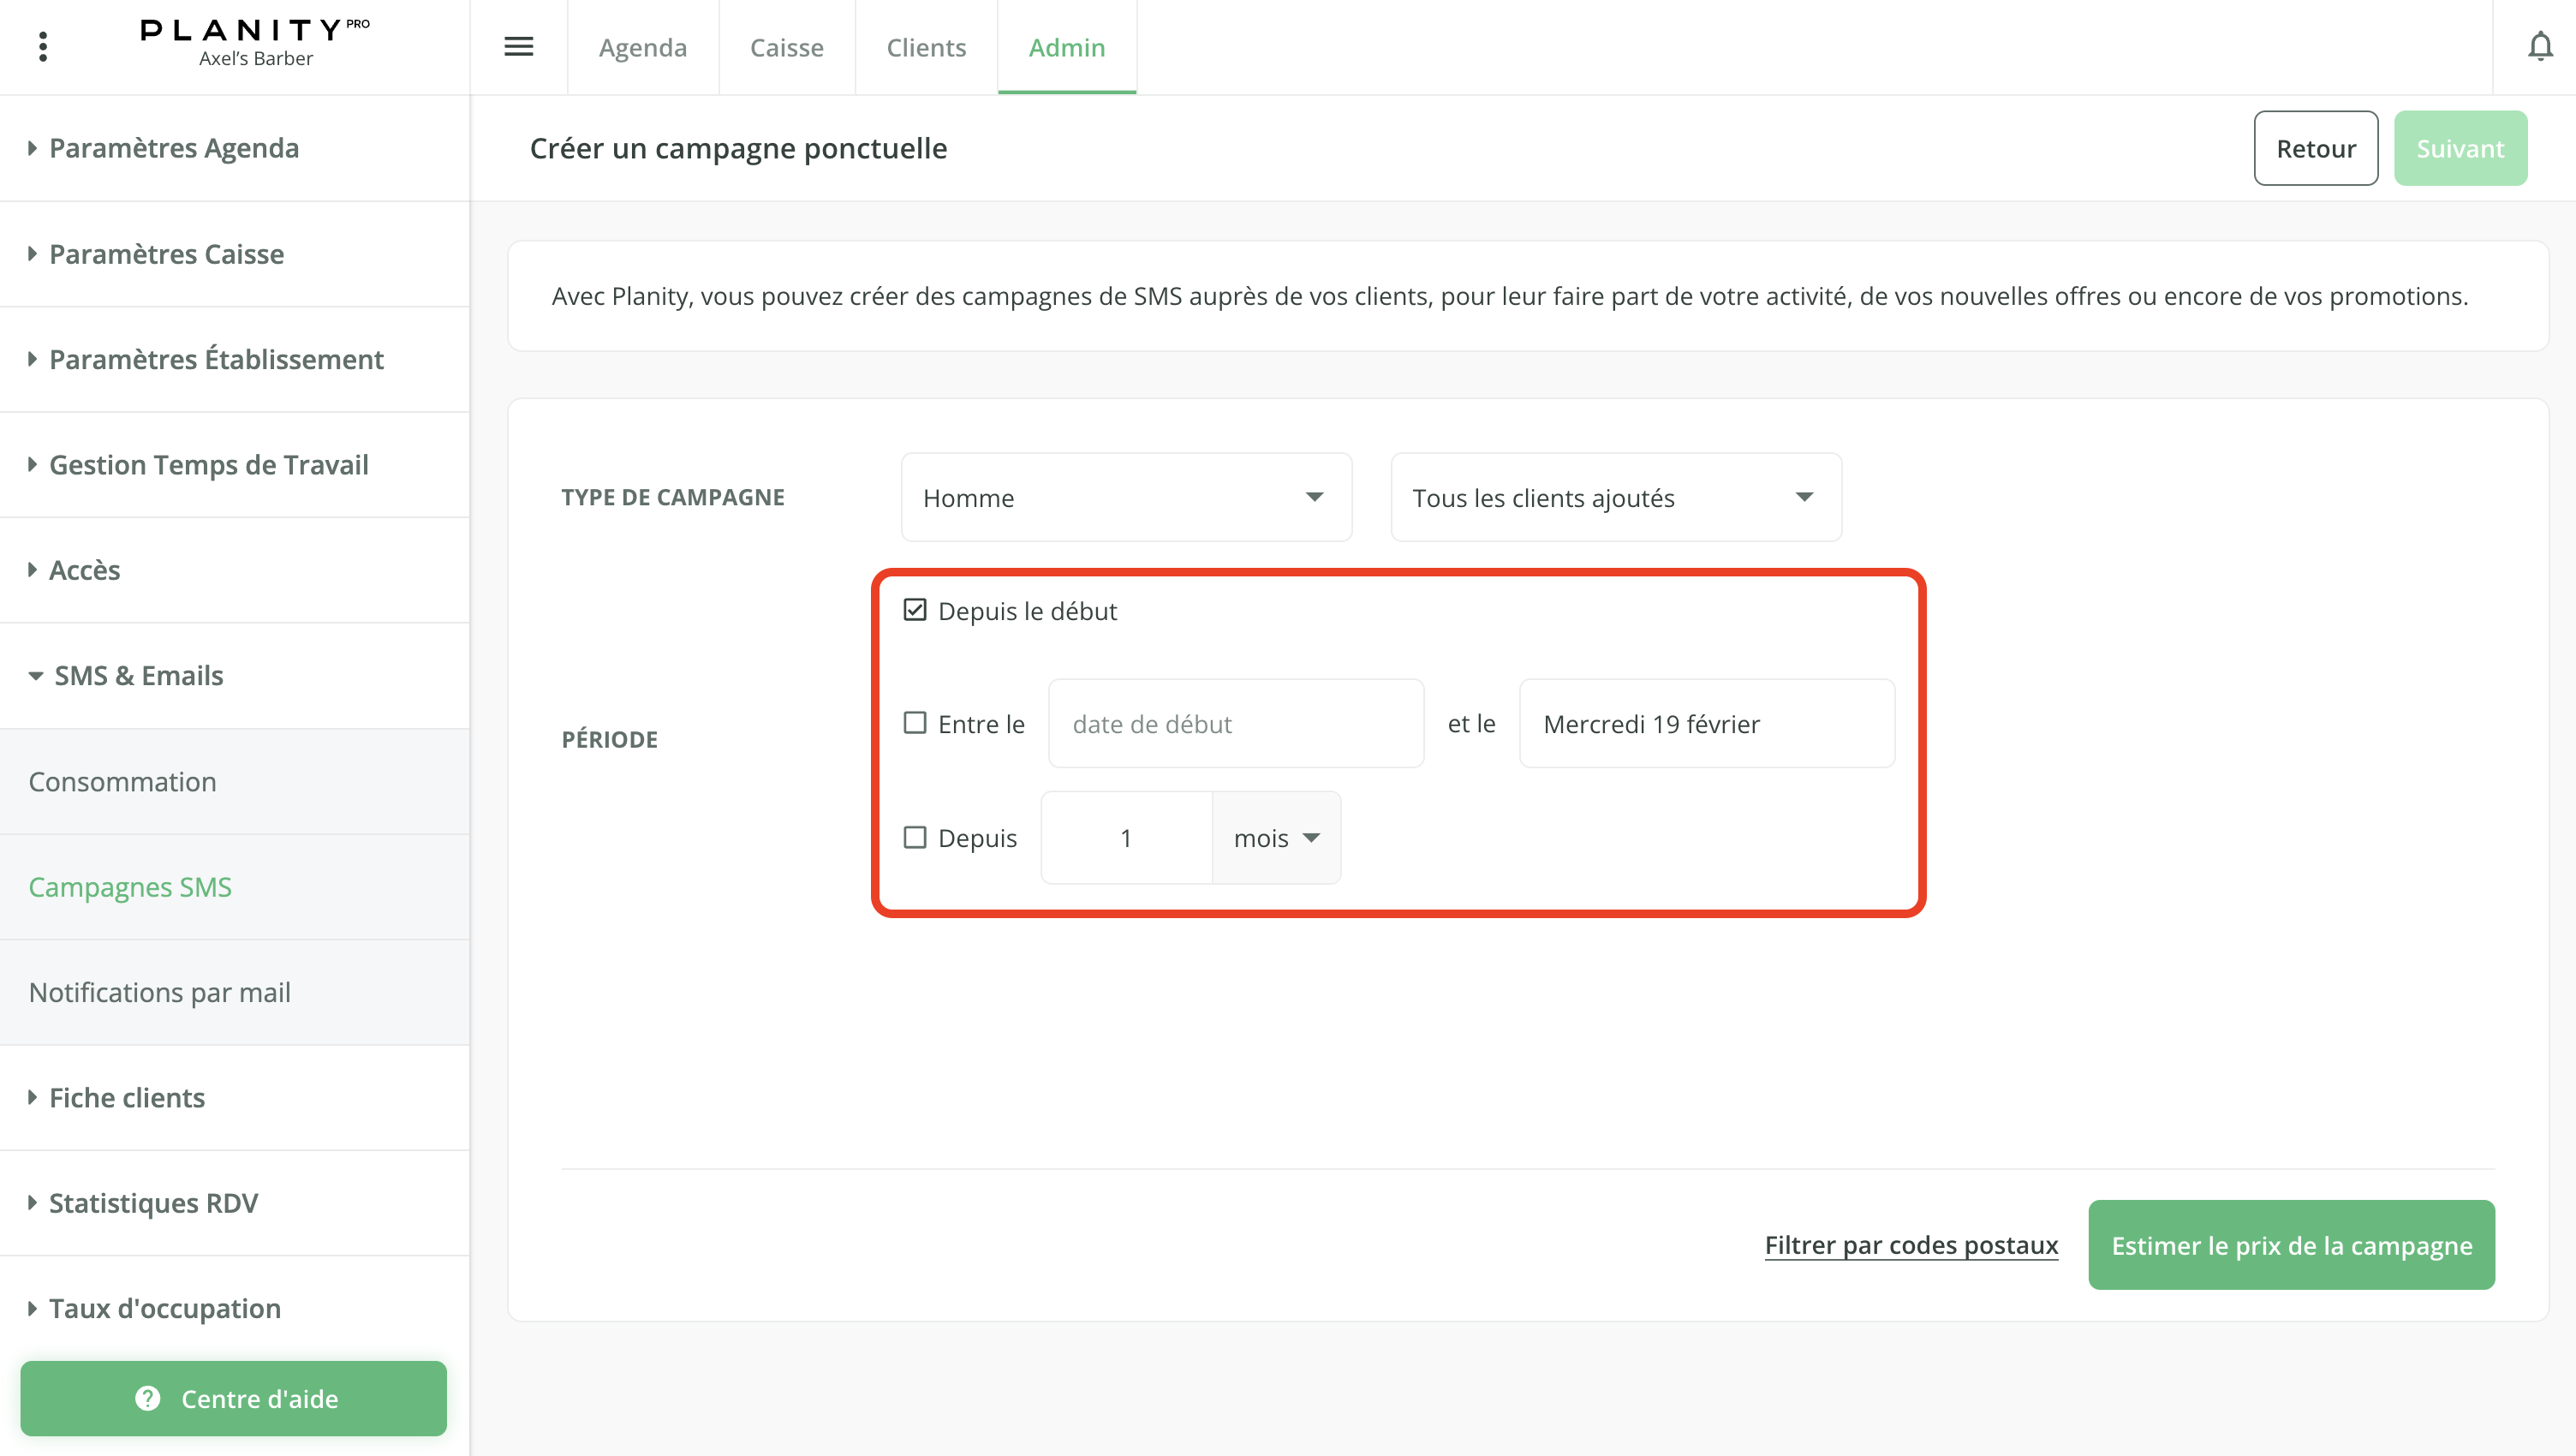Image resolution: width=2576 pixels, height=1456 pixels.
Task: Click the Planity Pro logo
Action: tap(254, 30)
